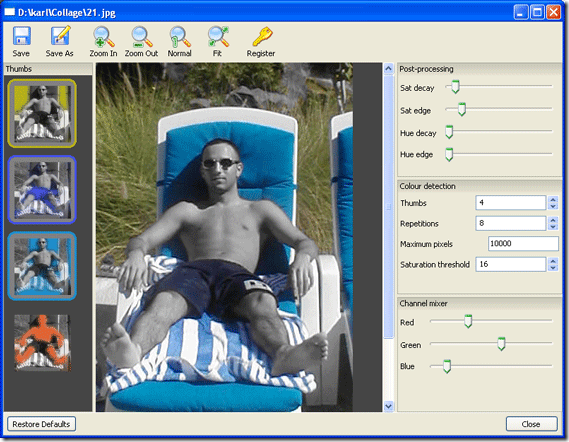Click the Fit to window icon
Image resolution: width=569 pixels, height=442 pixels.
(x=218, y=36)
